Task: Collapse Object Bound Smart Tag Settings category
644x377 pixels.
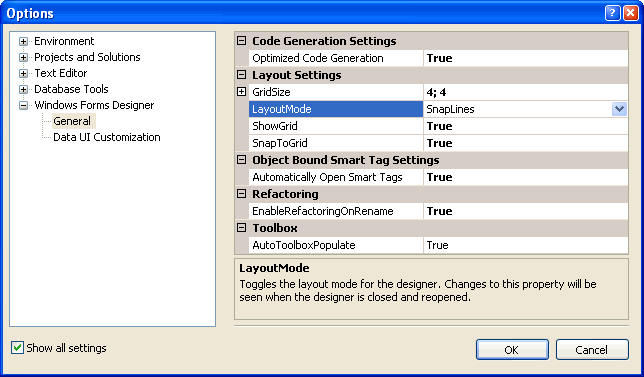Action: [242, 160]
